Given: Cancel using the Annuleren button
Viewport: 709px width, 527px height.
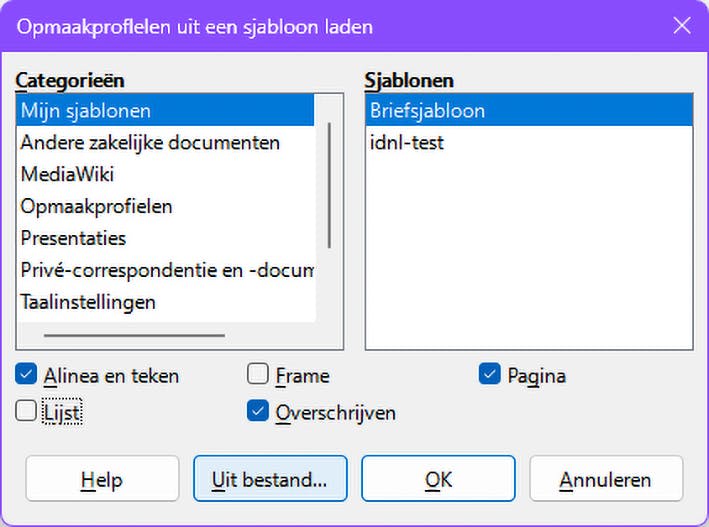Looking at the screenshot, I should click(x=606, y=479).
